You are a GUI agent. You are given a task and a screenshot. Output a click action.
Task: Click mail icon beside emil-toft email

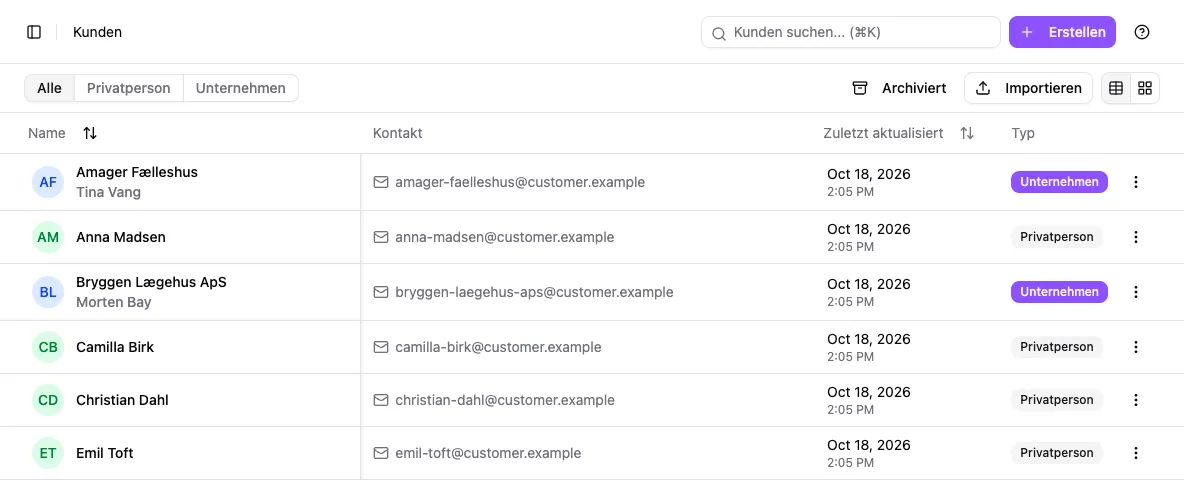click(x=381, y=453)
